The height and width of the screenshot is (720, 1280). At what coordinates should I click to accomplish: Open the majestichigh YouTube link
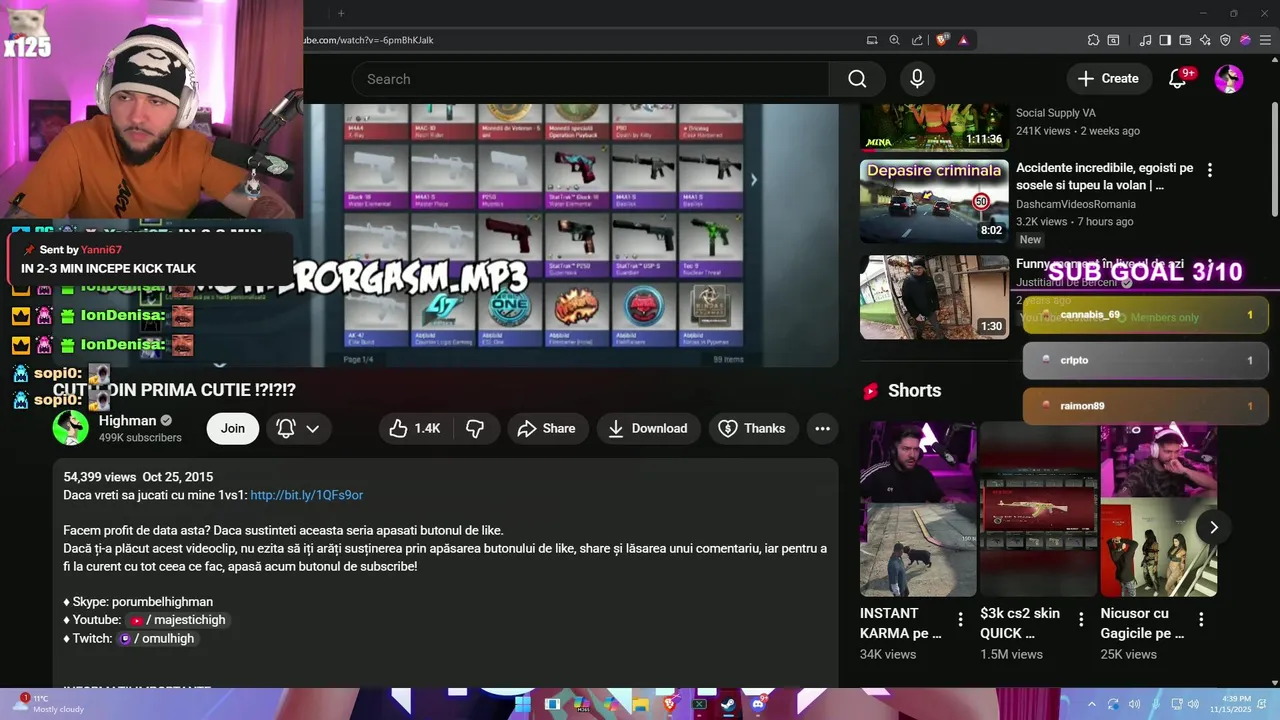pyautogui.click(x=178, y=620)
